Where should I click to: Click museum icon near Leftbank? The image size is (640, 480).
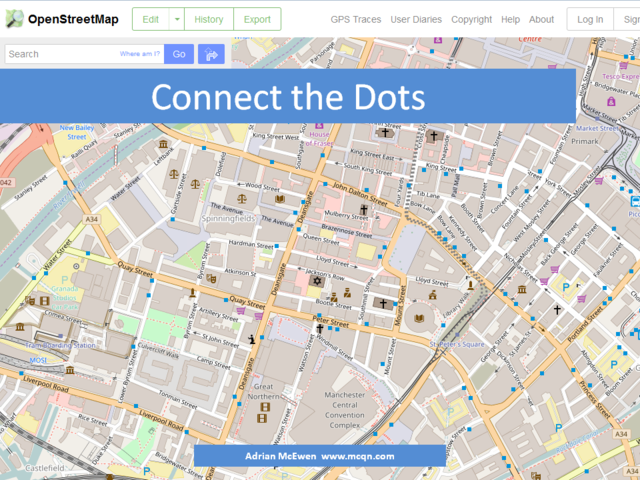(163, 144)
